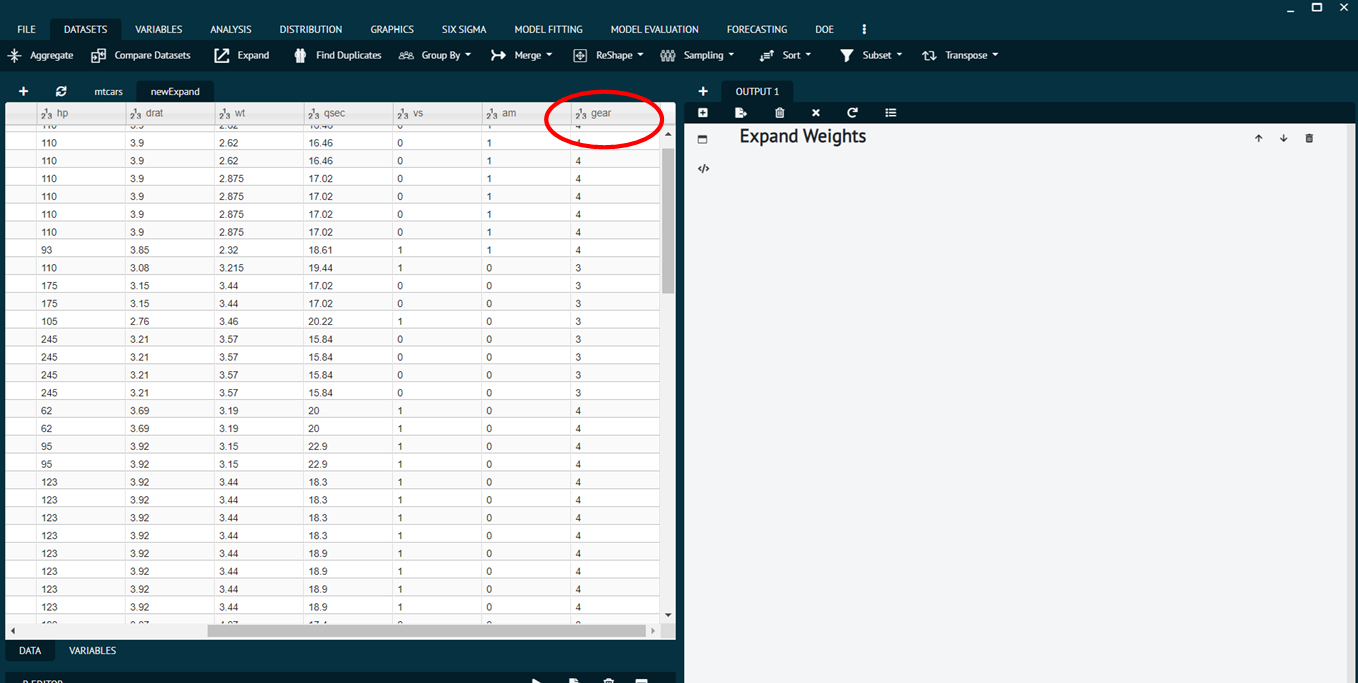The height and width of the screenshot is (683, 1358).
Task: Expand the Group By dropdown
Action: click(x=434, y=56)
